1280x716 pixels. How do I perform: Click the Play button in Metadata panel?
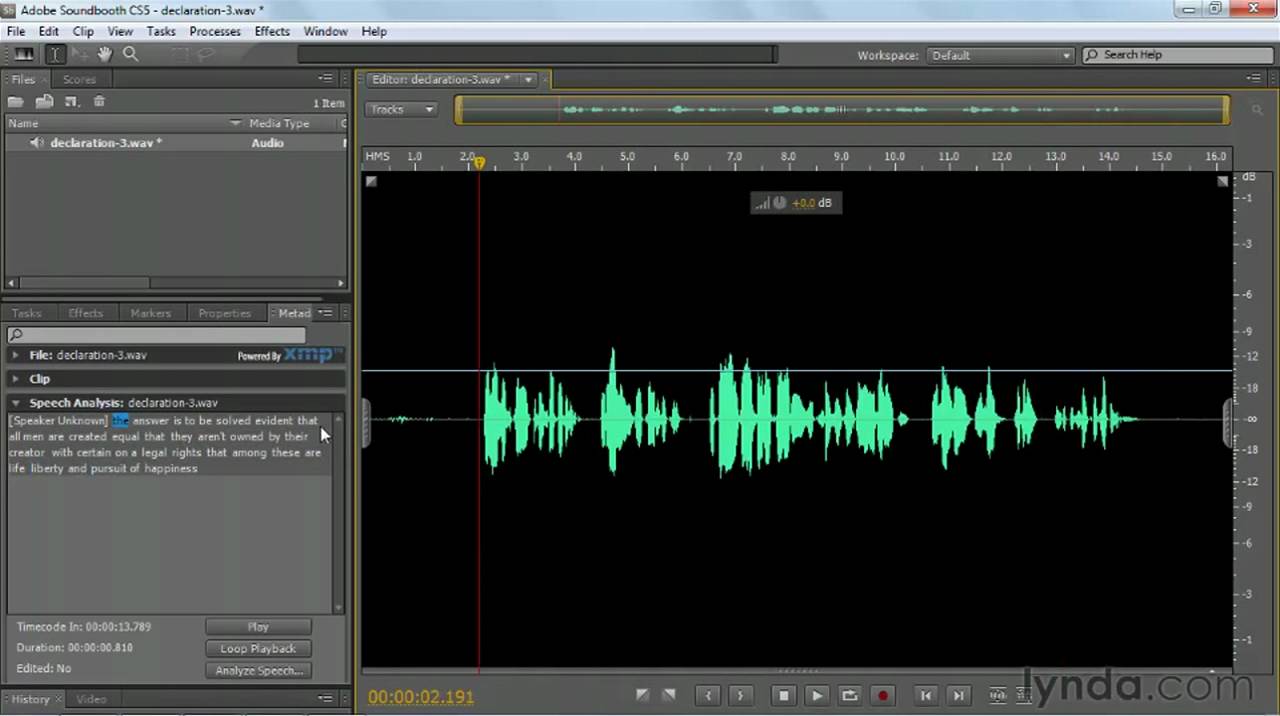click(258, 627)
